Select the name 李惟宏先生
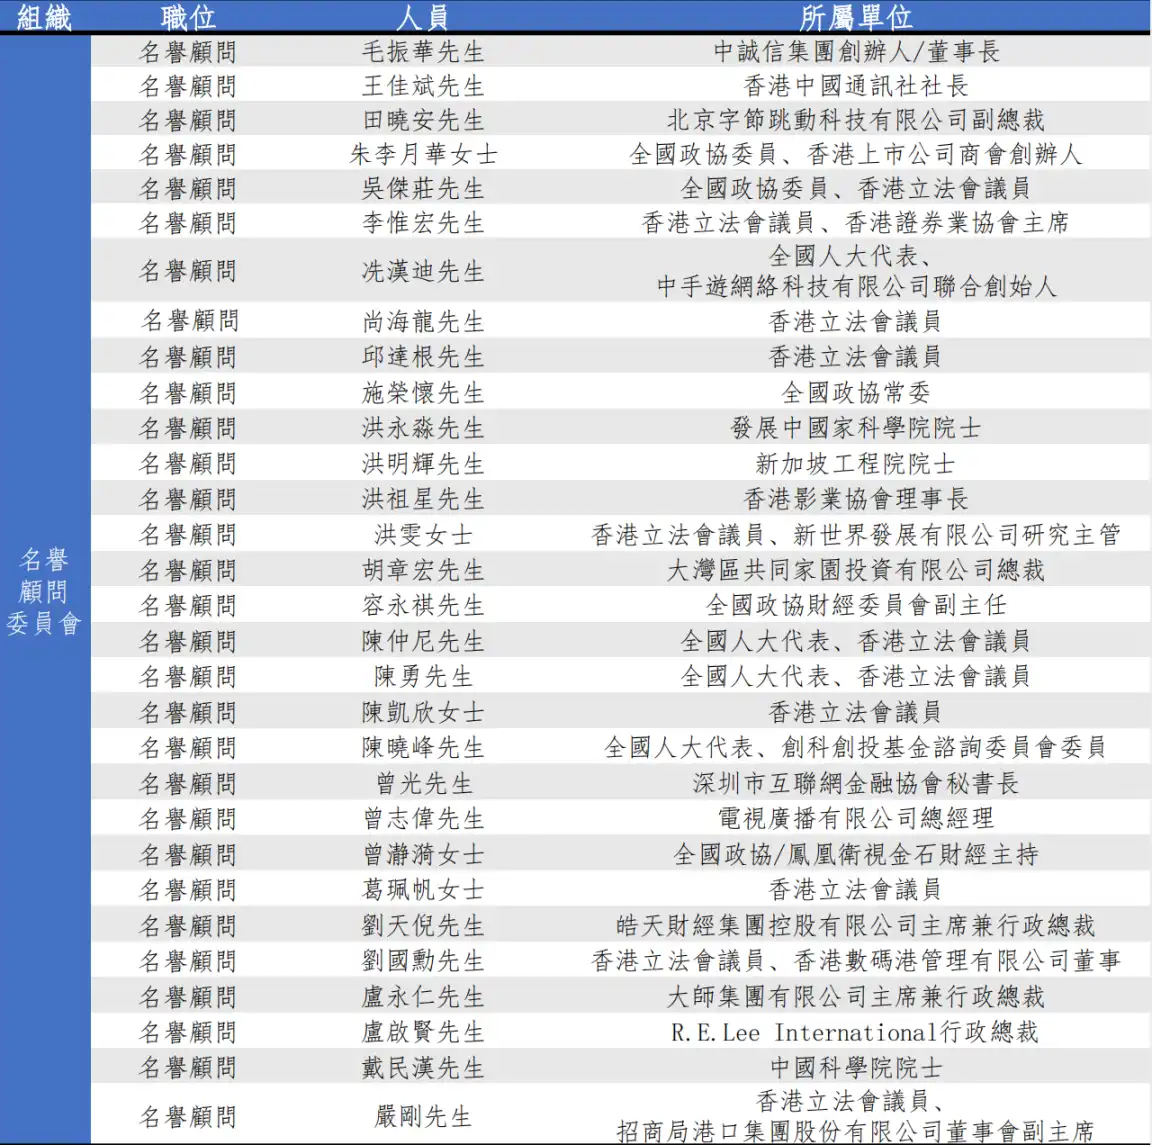 point(423,222)
